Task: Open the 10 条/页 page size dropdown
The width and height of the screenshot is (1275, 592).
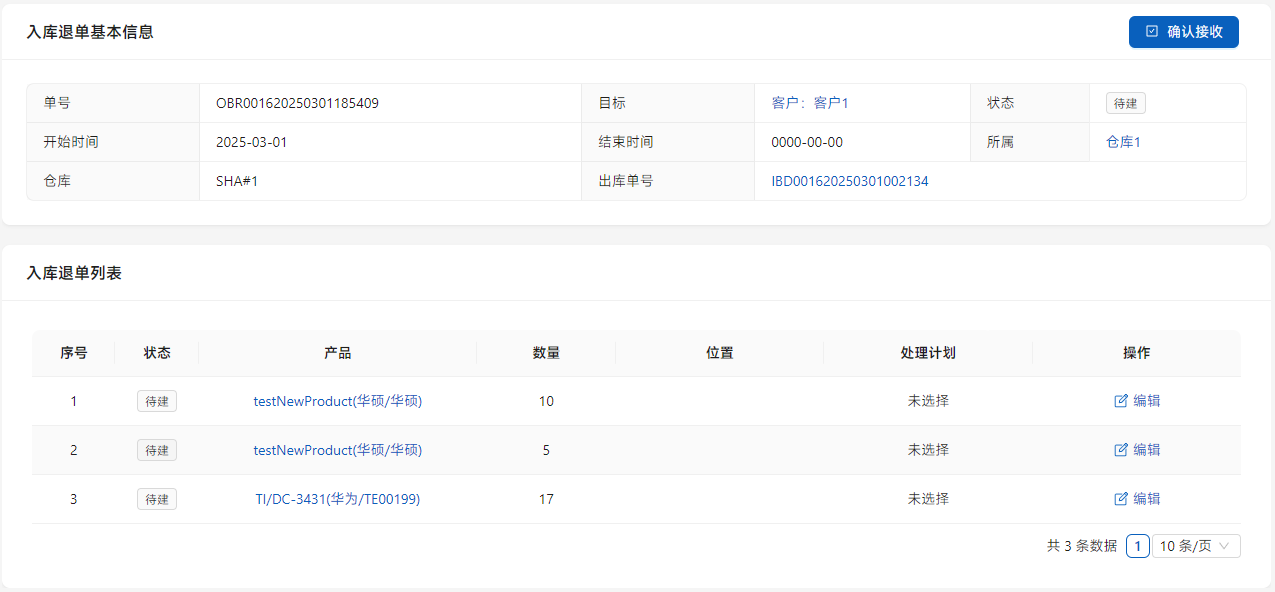Action: point(1196,546)
